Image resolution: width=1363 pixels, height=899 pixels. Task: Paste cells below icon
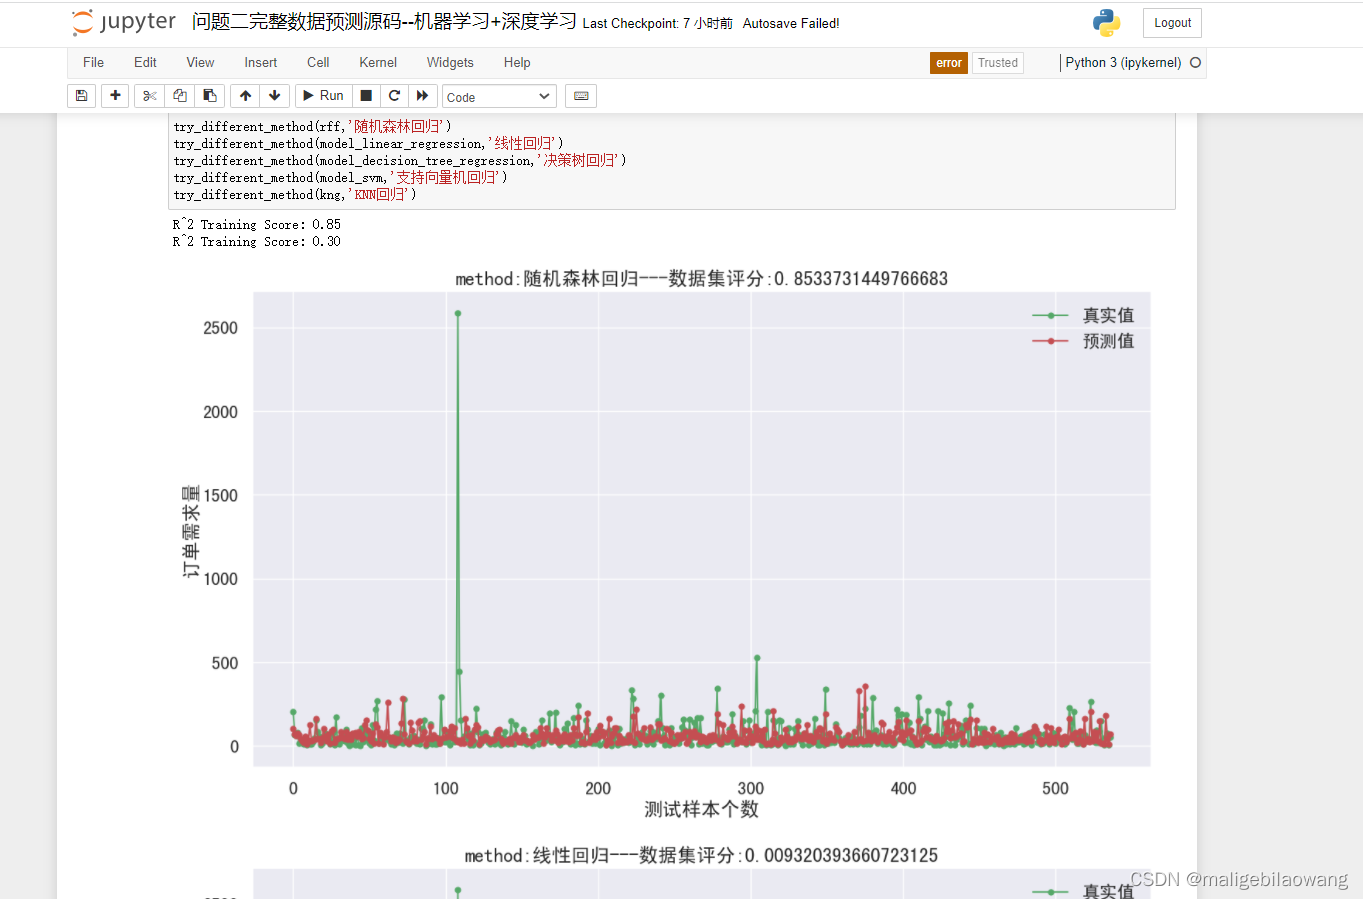coord(210,96)
